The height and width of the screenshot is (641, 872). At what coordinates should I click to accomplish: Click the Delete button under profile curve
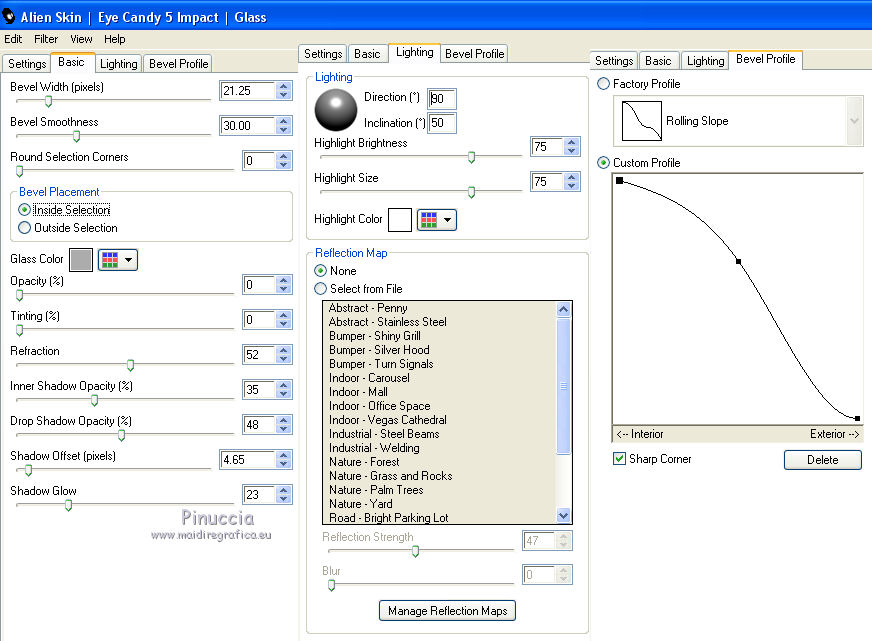(x=823, y=460)
